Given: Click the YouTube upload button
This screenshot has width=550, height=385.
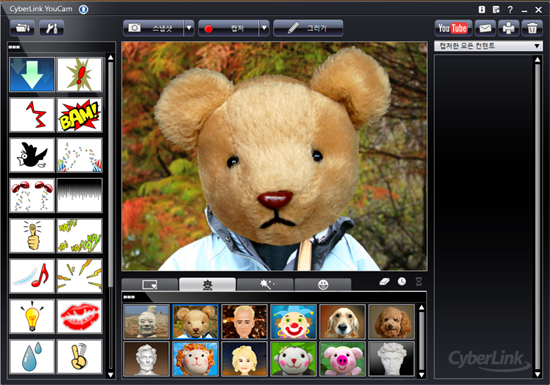Looking at the screenshot, I should (x=453, y=28).
